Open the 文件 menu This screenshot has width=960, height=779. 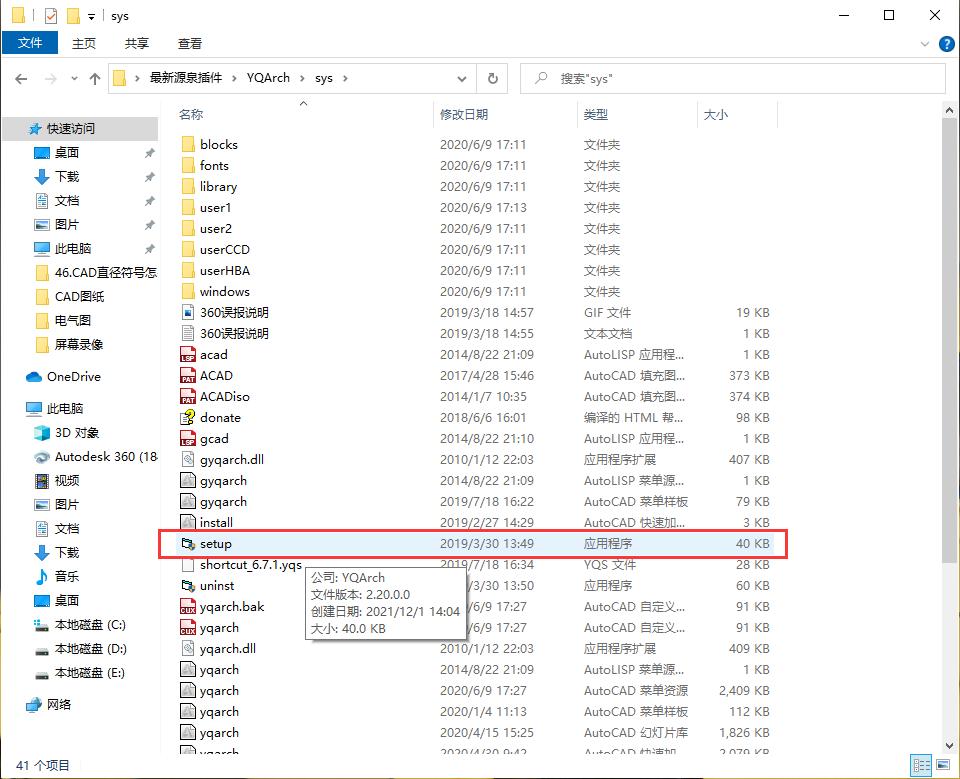29,43
